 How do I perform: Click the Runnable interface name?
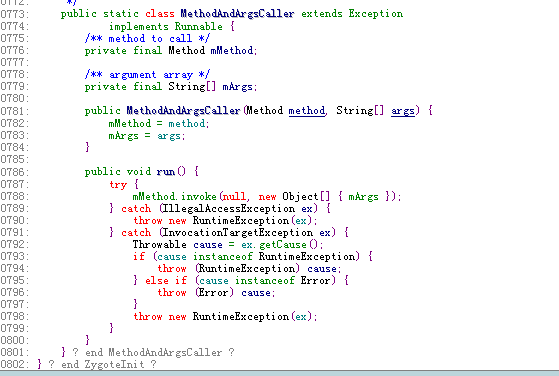click(199, 26)
